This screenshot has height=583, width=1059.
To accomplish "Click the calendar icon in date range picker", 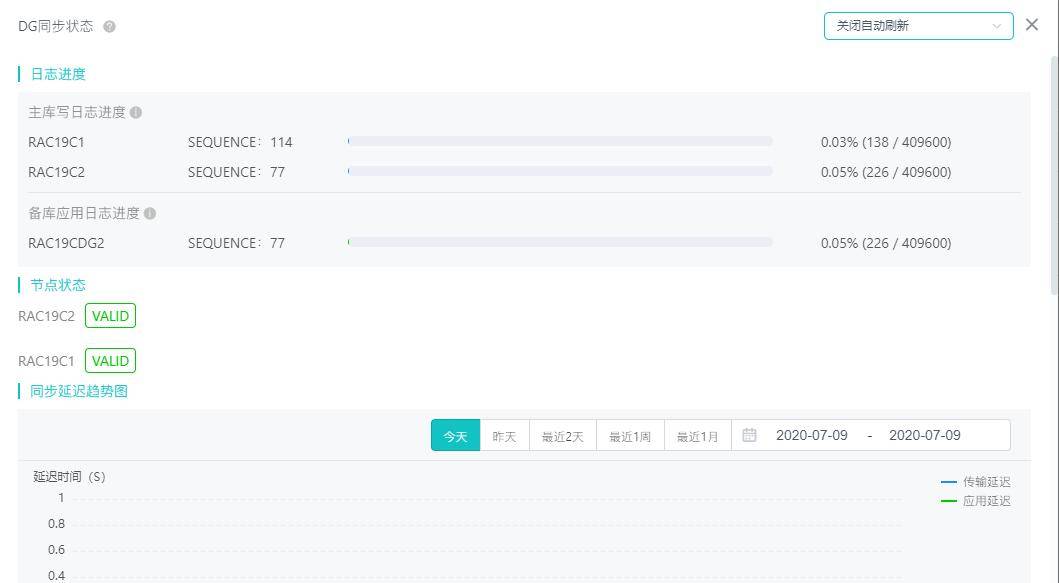I will (x=750, y=435).
